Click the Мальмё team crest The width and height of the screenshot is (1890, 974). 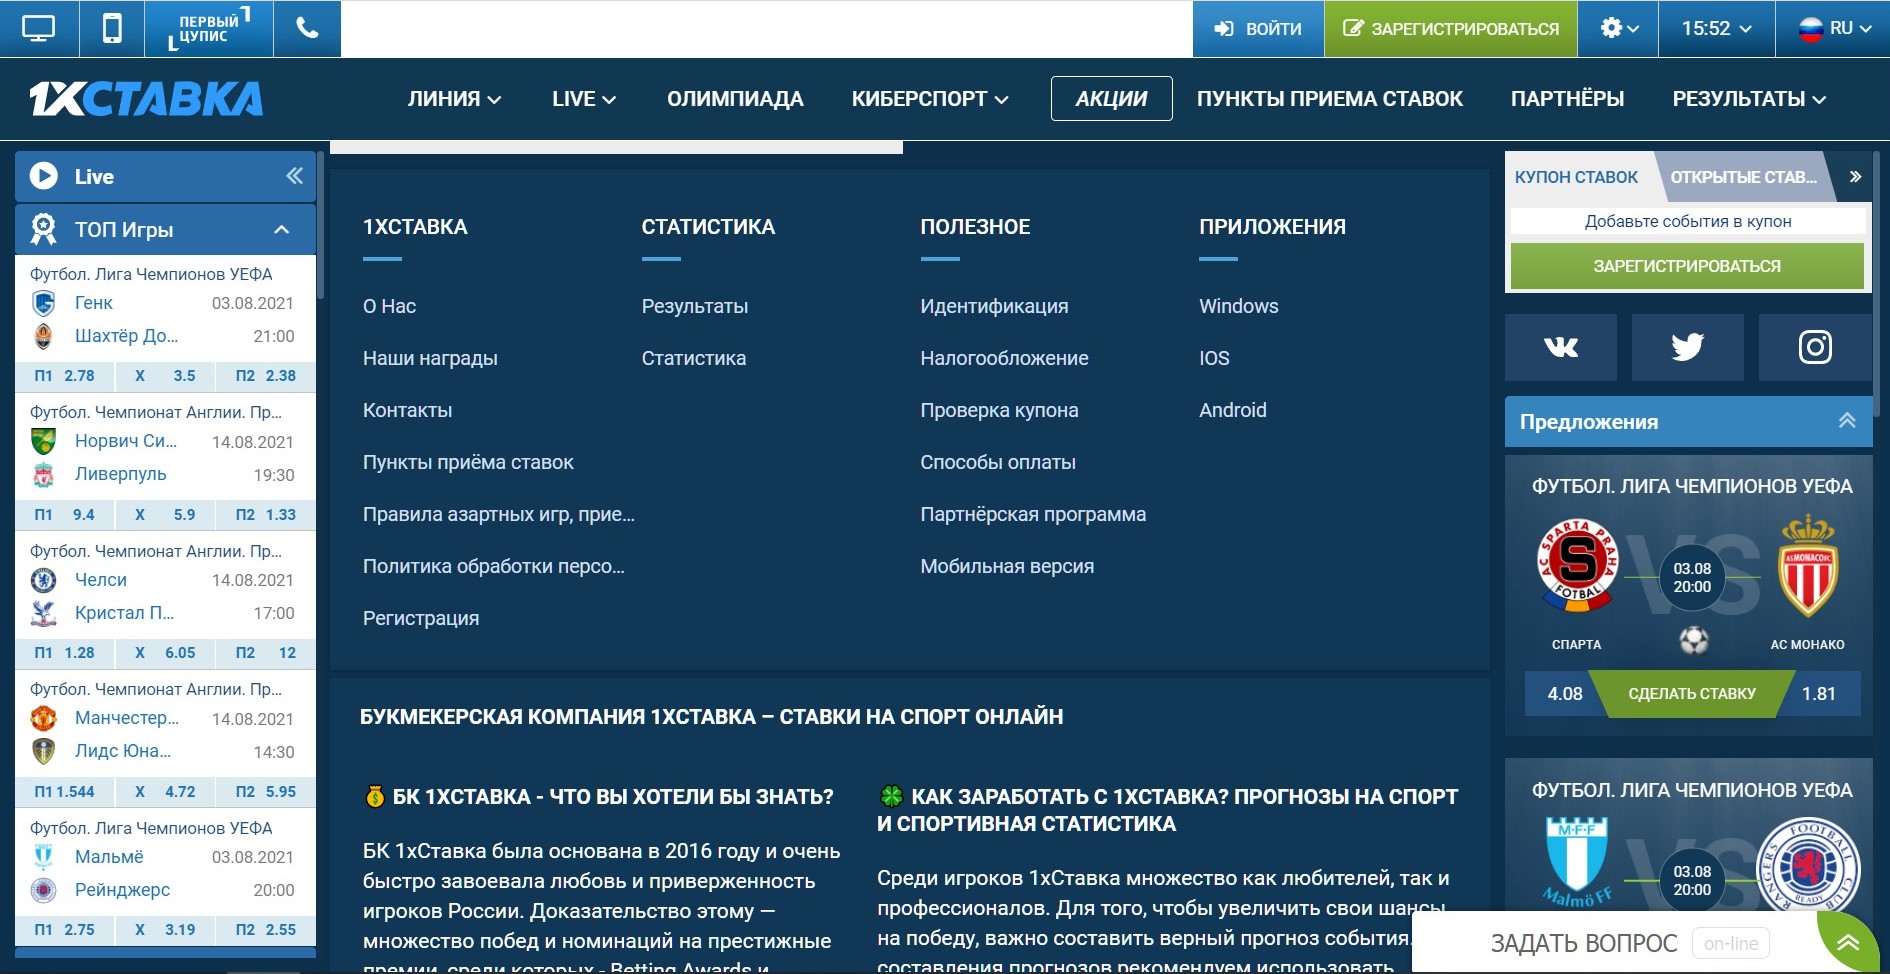click(x=43, y=857)
